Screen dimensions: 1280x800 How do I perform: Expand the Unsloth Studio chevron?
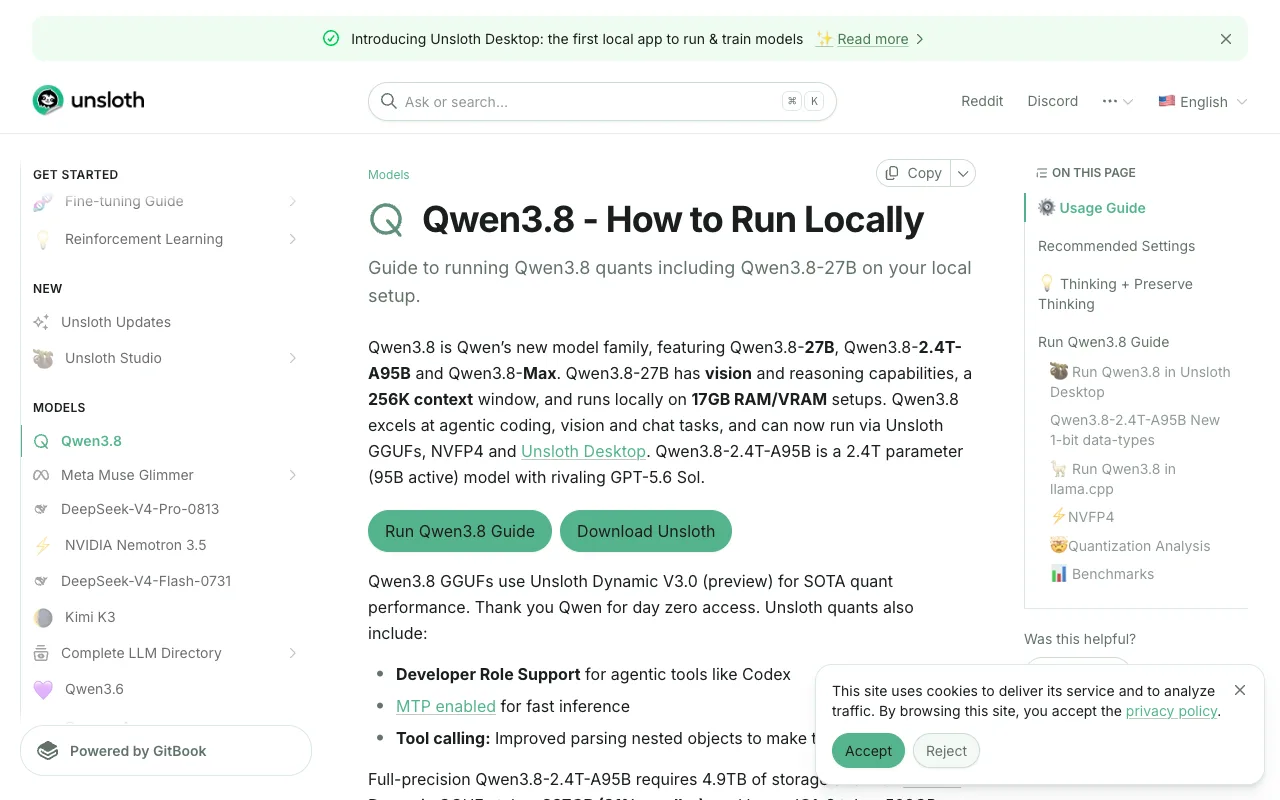[x=292, y=358]
